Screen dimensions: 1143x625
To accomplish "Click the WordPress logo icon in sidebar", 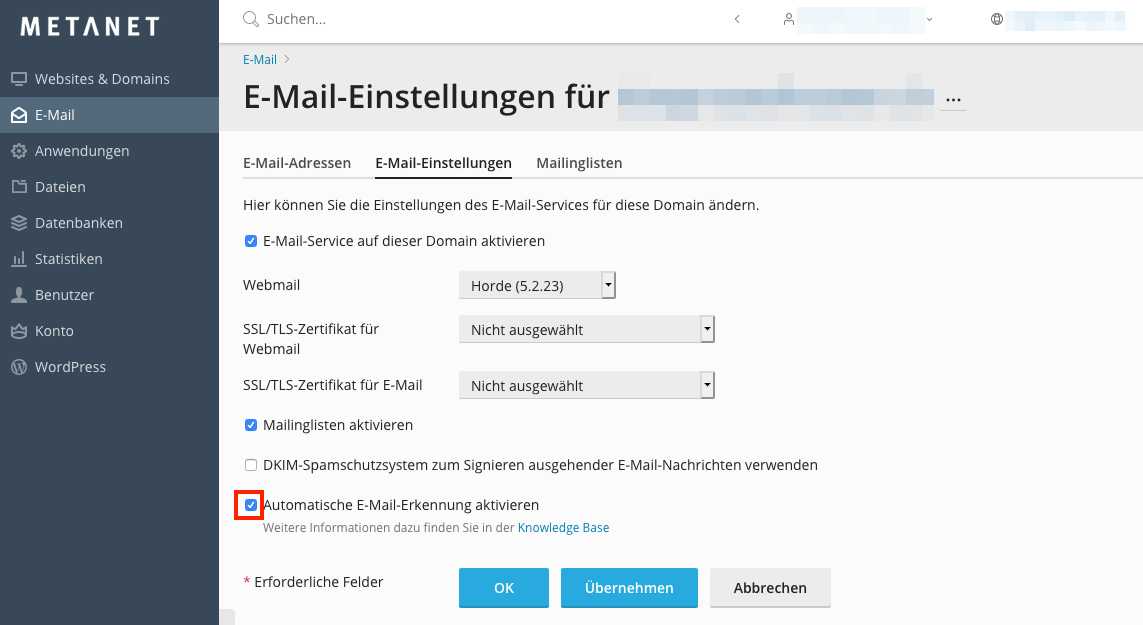I will coord(18,367).
